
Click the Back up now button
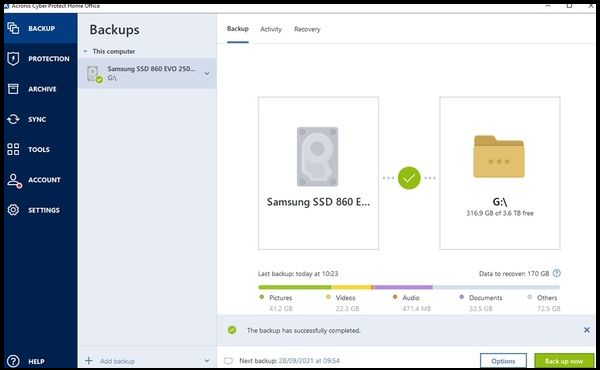click(x=564, y=361)
